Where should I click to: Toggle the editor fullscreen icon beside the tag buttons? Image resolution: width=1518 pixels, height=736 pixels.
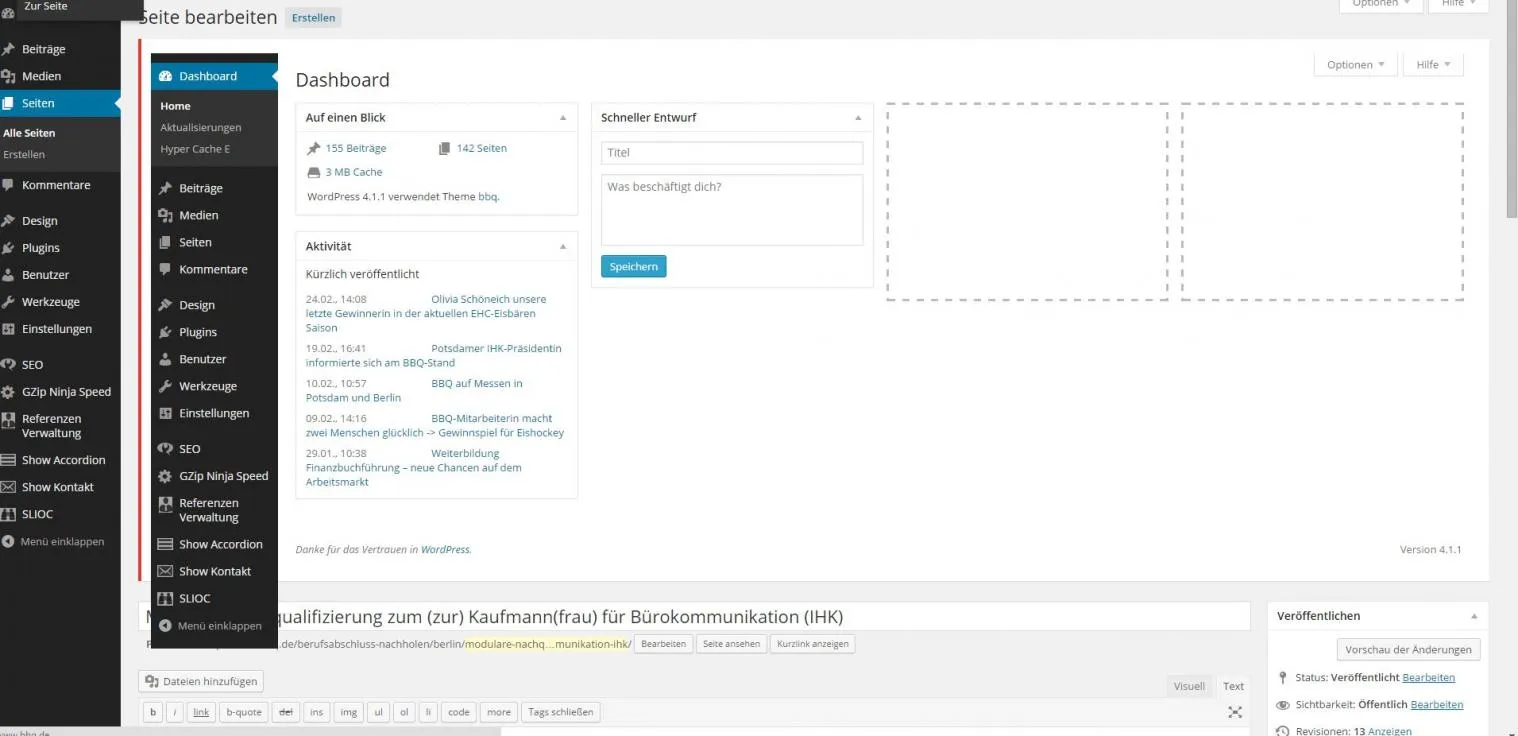click(x=1235, y=712)
